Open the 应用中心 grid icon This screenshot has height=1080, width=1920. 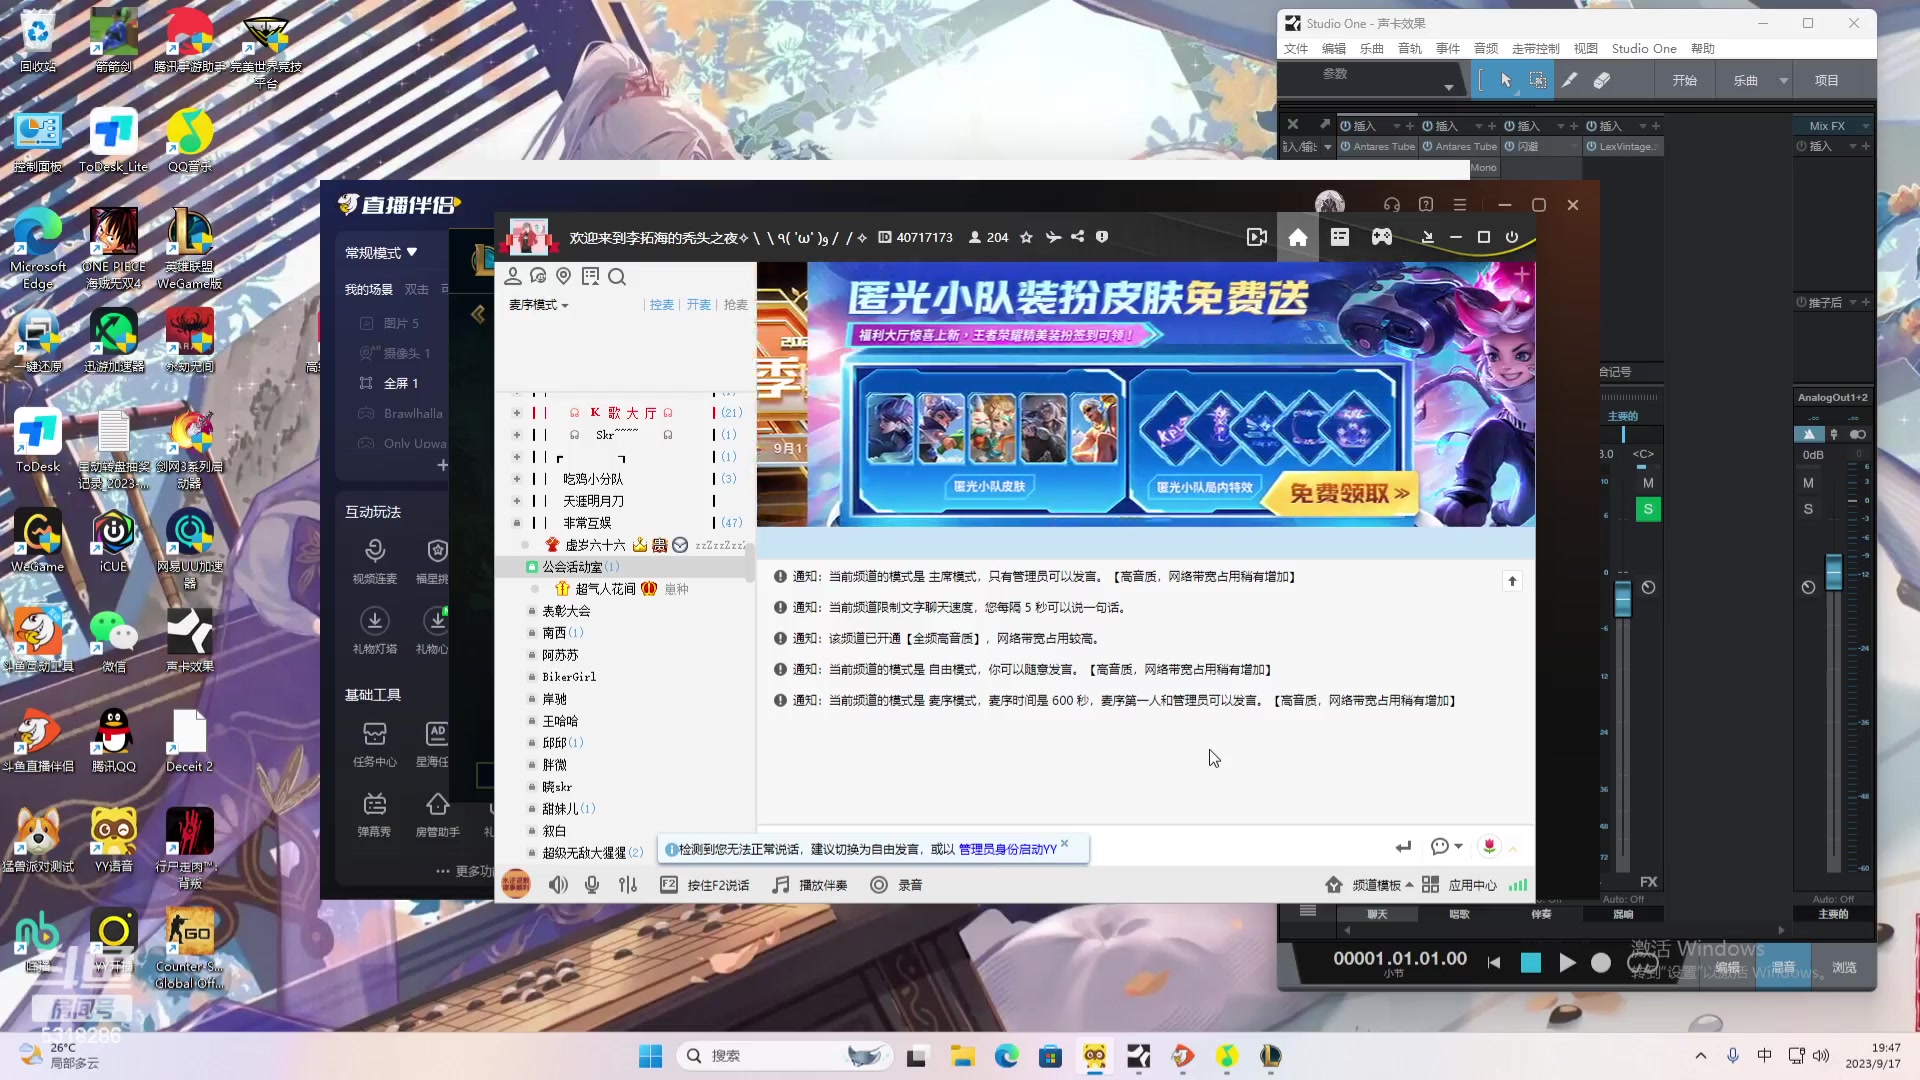(x=1430, y=885)
